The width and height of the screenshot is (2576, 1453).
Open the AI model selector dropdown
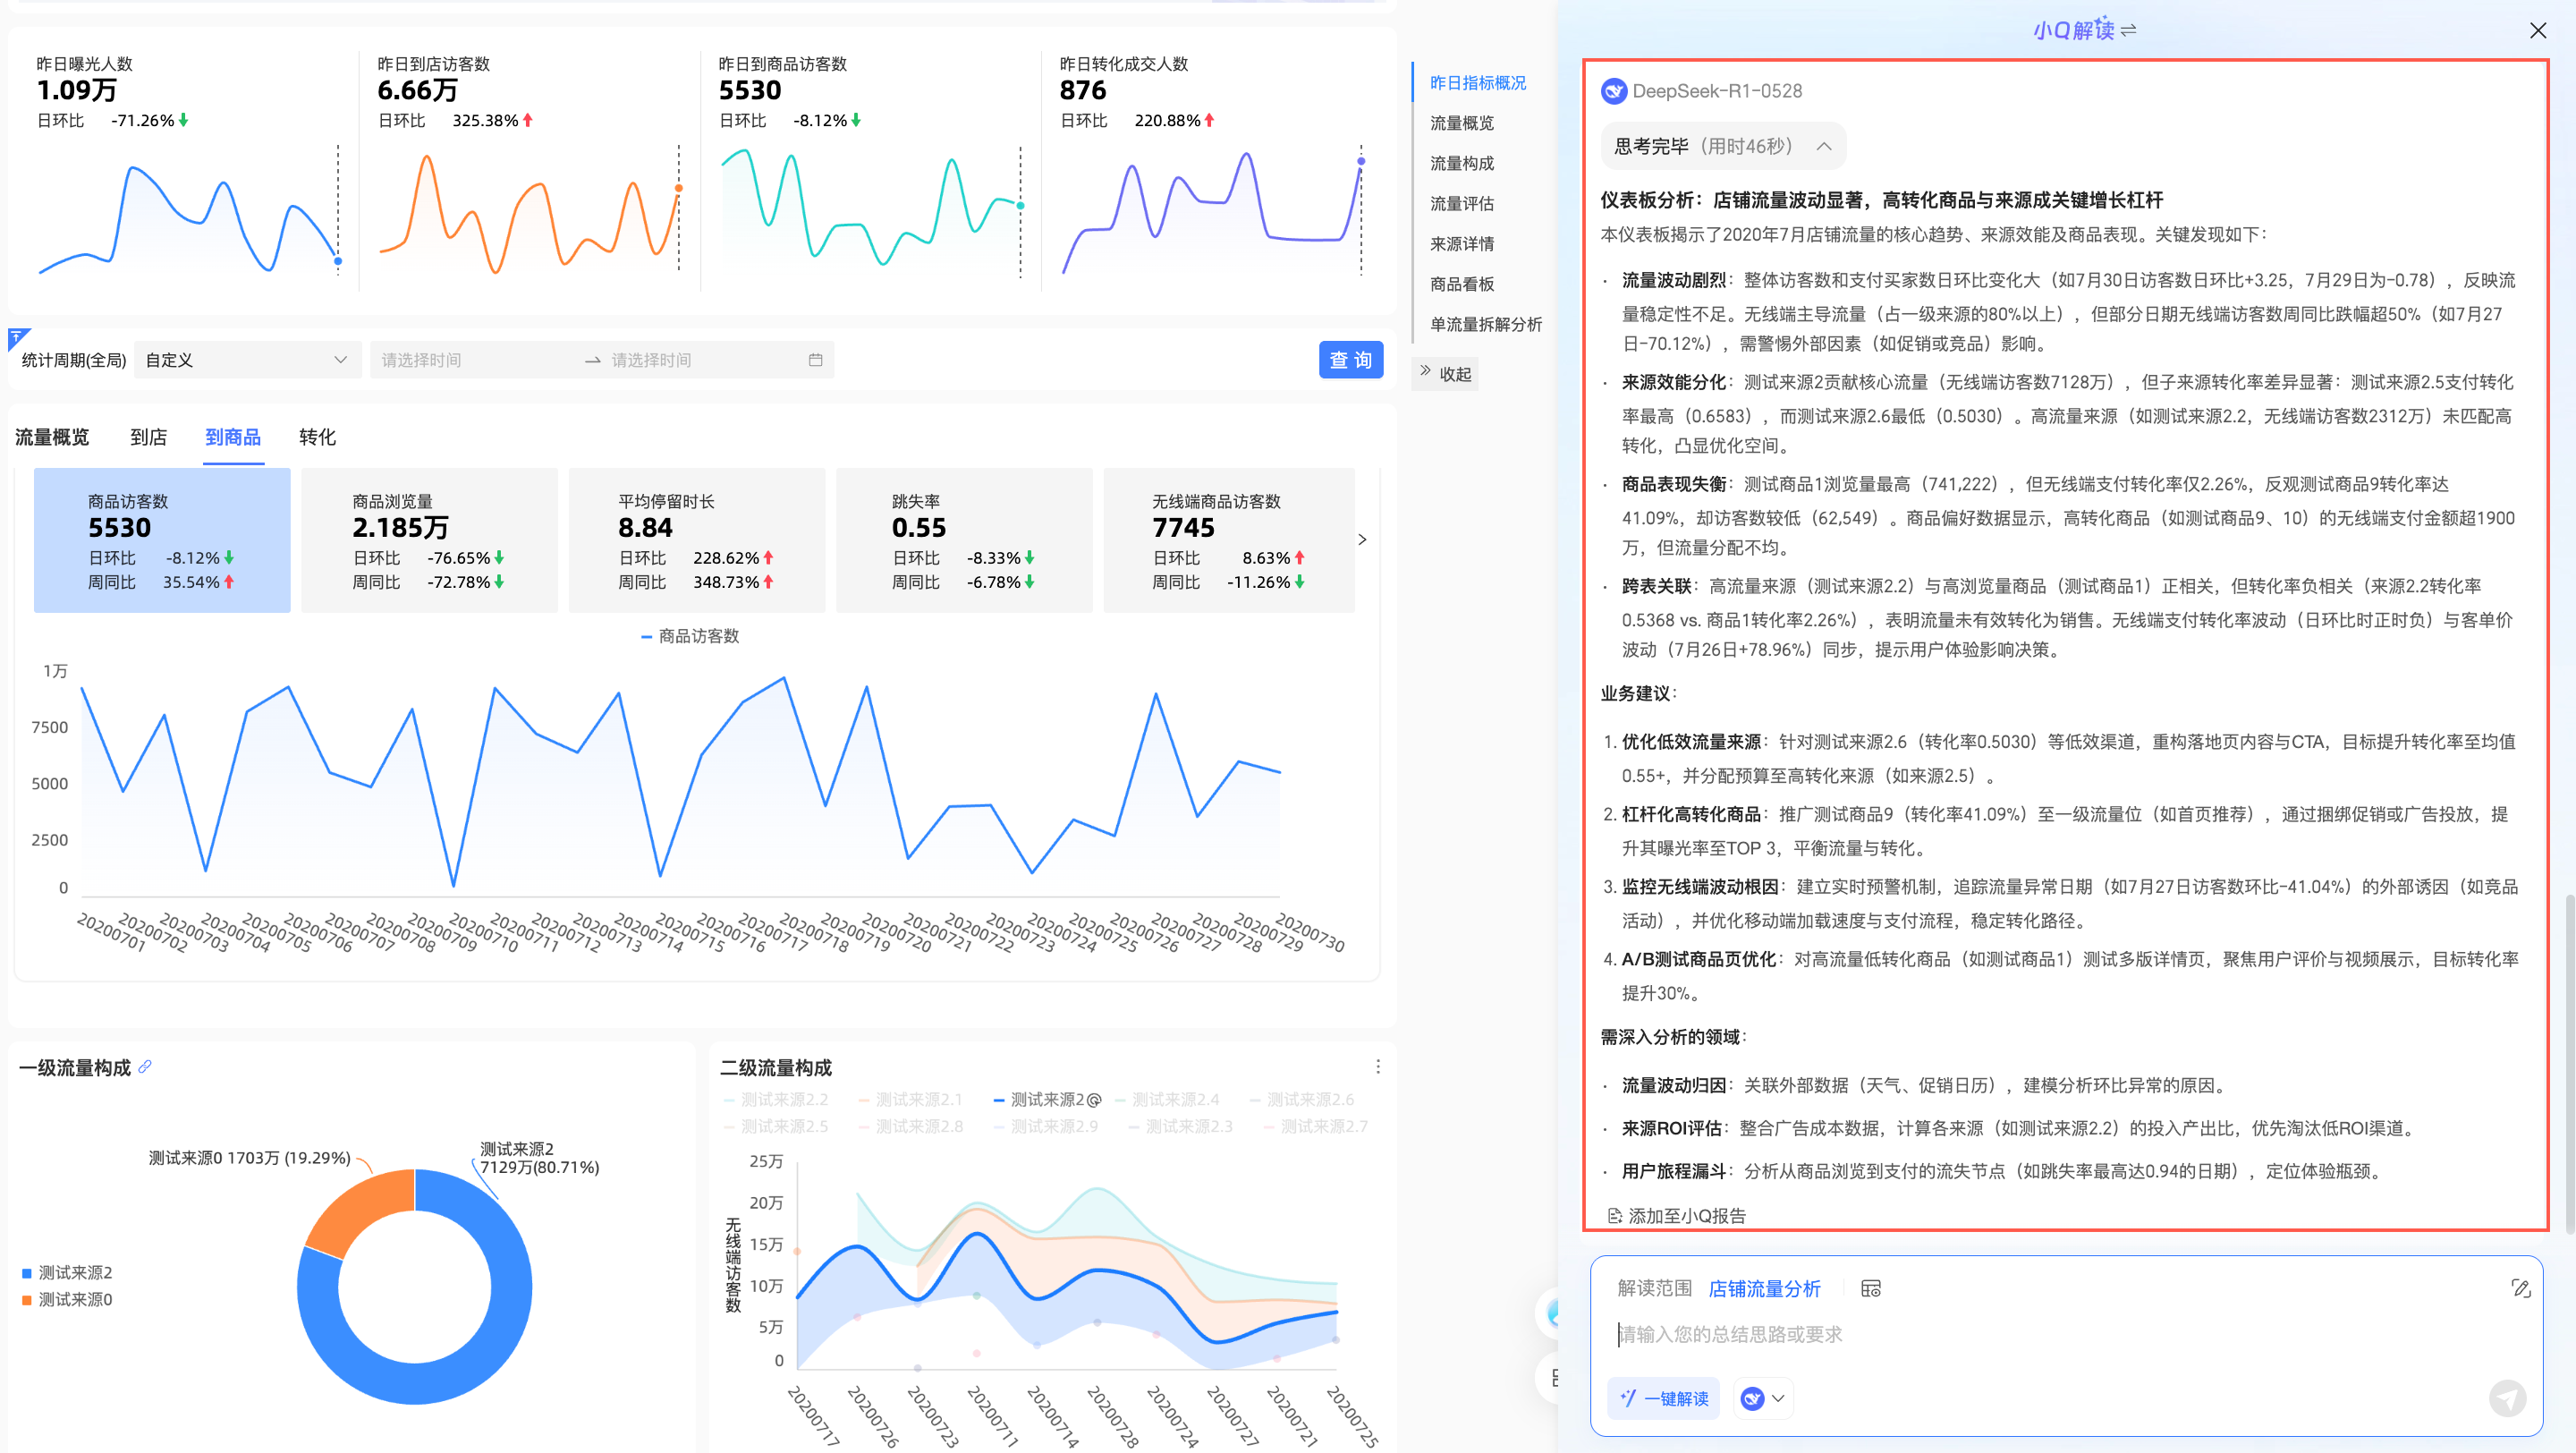[1763, 1398]
